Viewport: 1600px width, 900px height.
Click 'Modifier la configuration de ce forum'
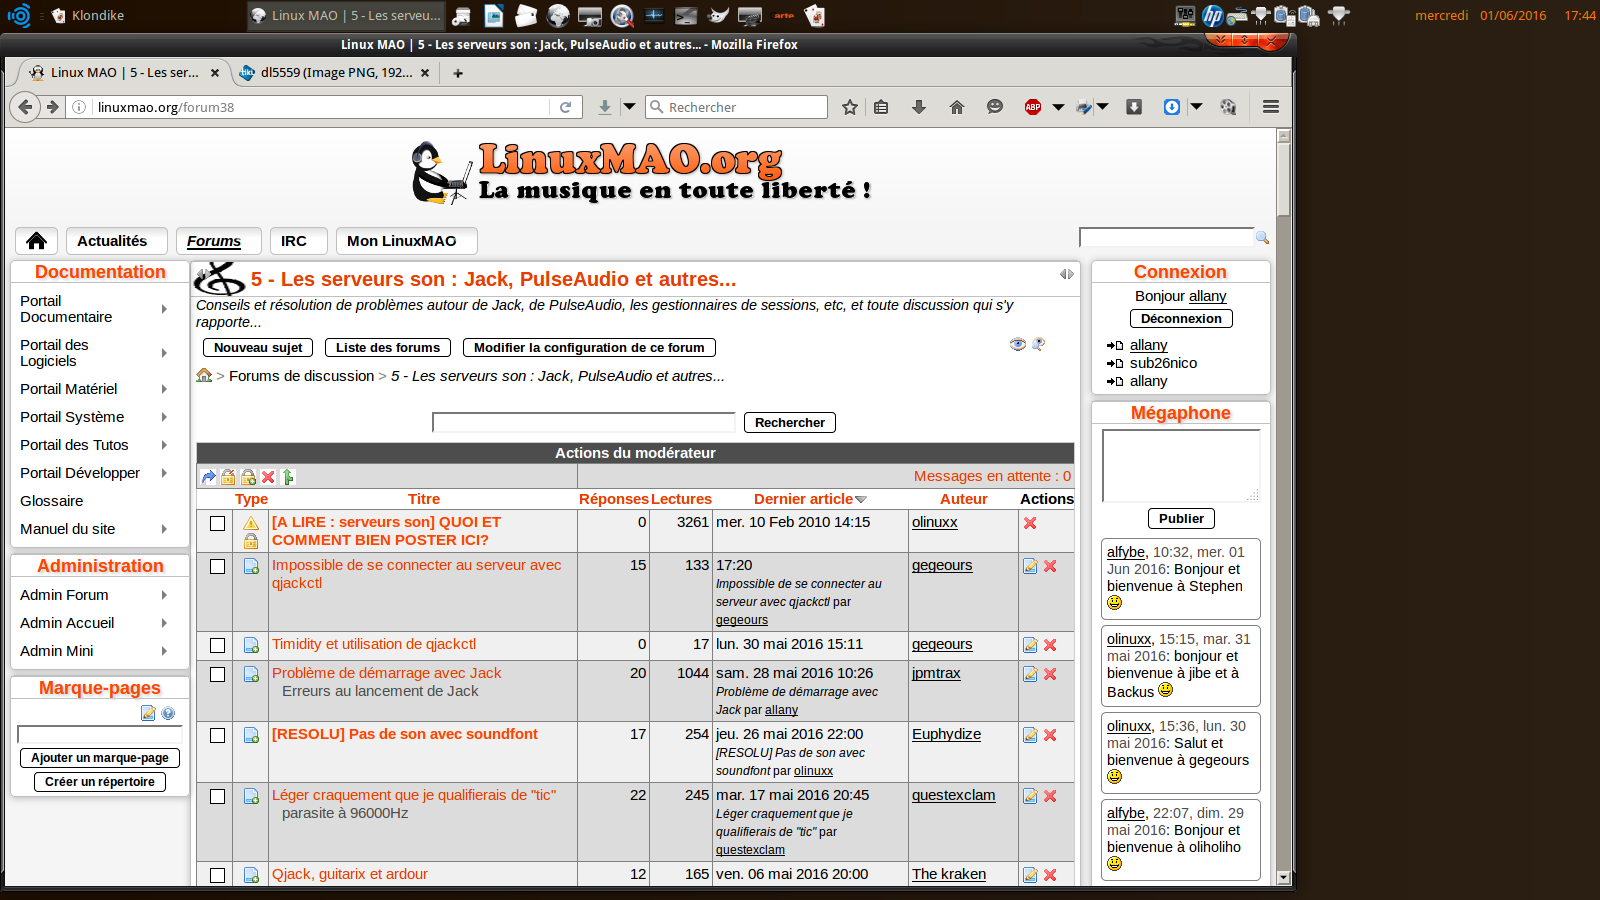tap(589, 347)
